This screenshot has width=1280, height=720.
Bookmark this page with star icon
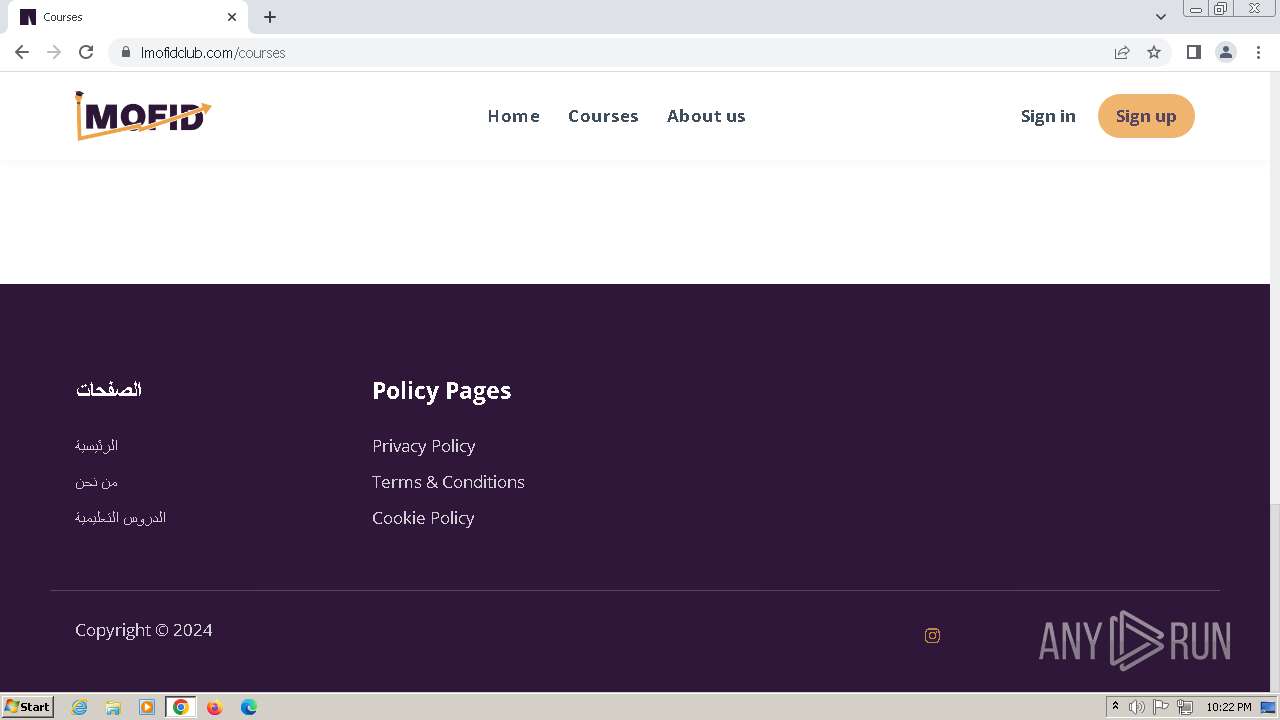coord(1154,52)
